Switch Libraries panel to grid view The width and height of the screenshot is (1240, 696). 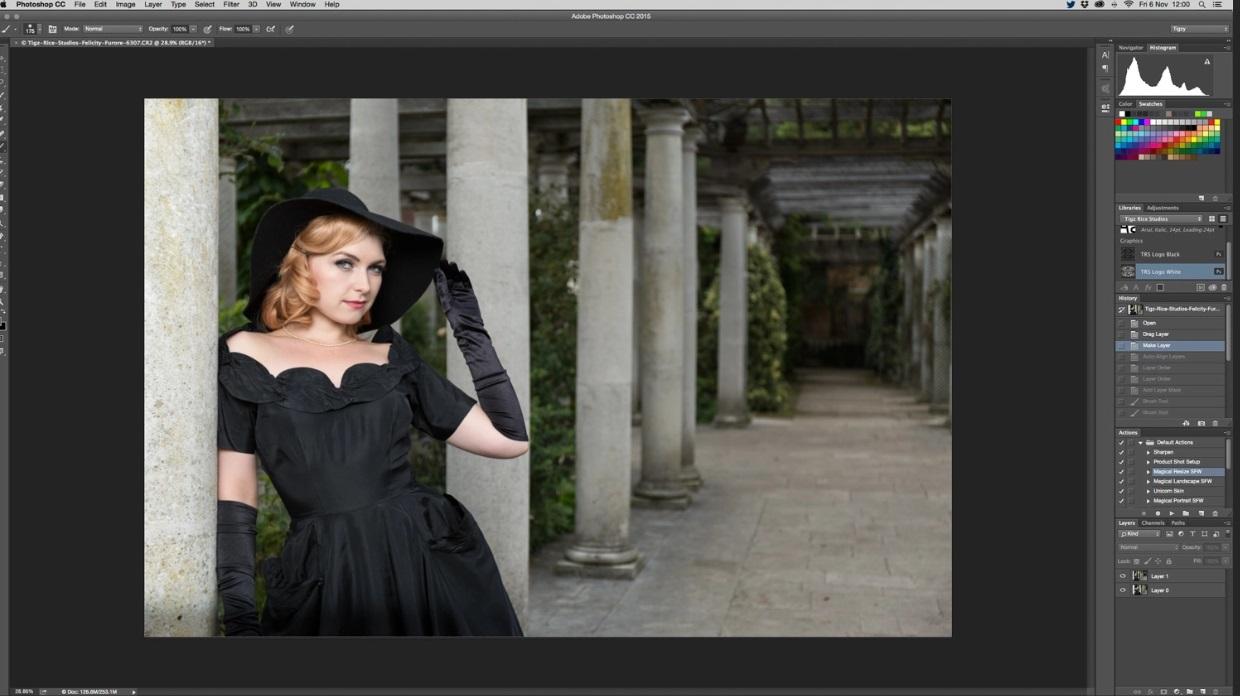(1212, 219)
